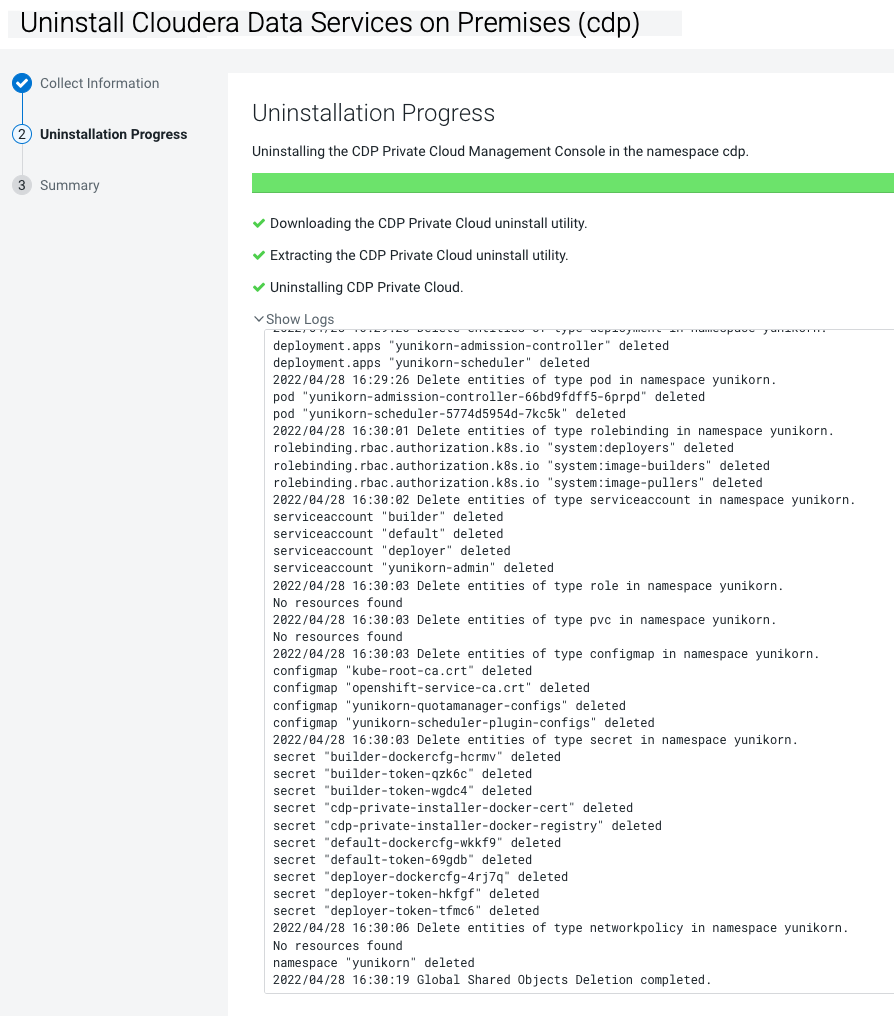Click the Show Logs label text
The image size is (894, 1016).
tap(300, 320)
